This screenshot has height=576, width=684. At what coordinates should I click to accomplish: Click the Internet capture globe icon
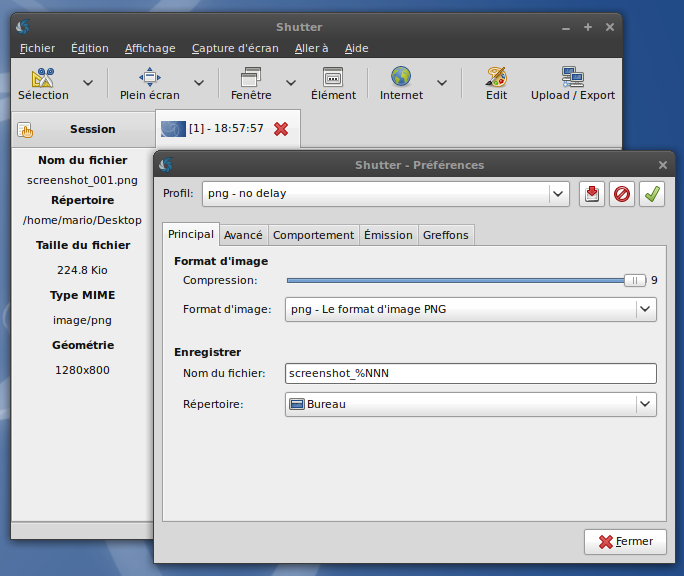pyautogui.click(x=401, y=78)
